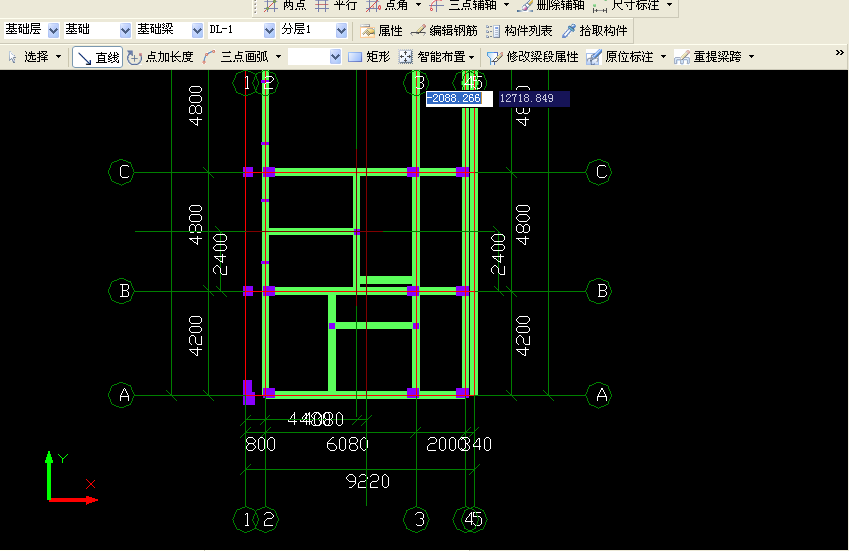Toggle the 直线 line drawing tool
Viewport: 849px width, 551px height.
(x=97, y=57)
